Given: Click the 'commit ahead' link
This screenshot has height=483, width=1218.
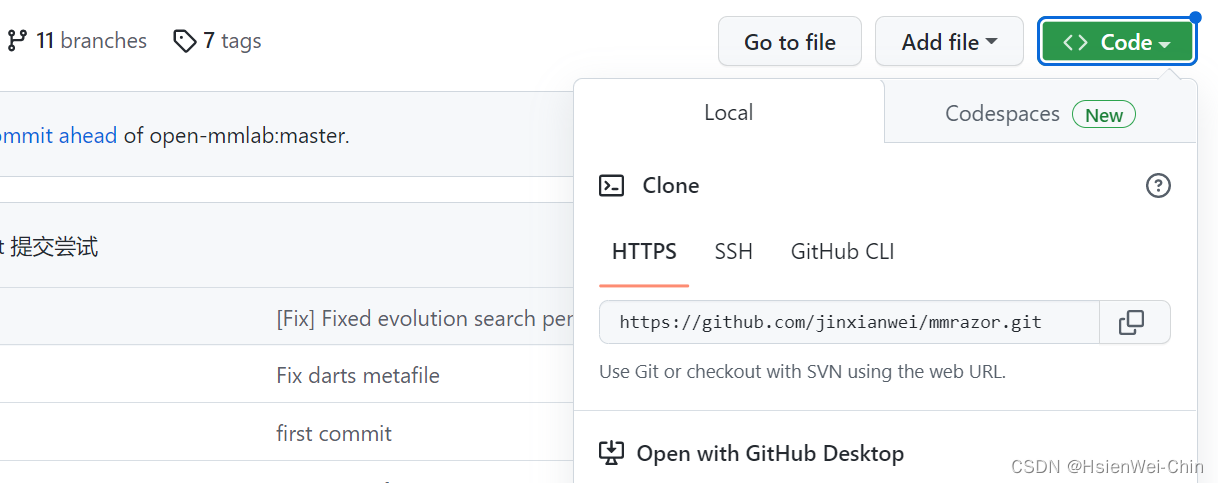Looking at the screenshot, I should coord(58,135).
